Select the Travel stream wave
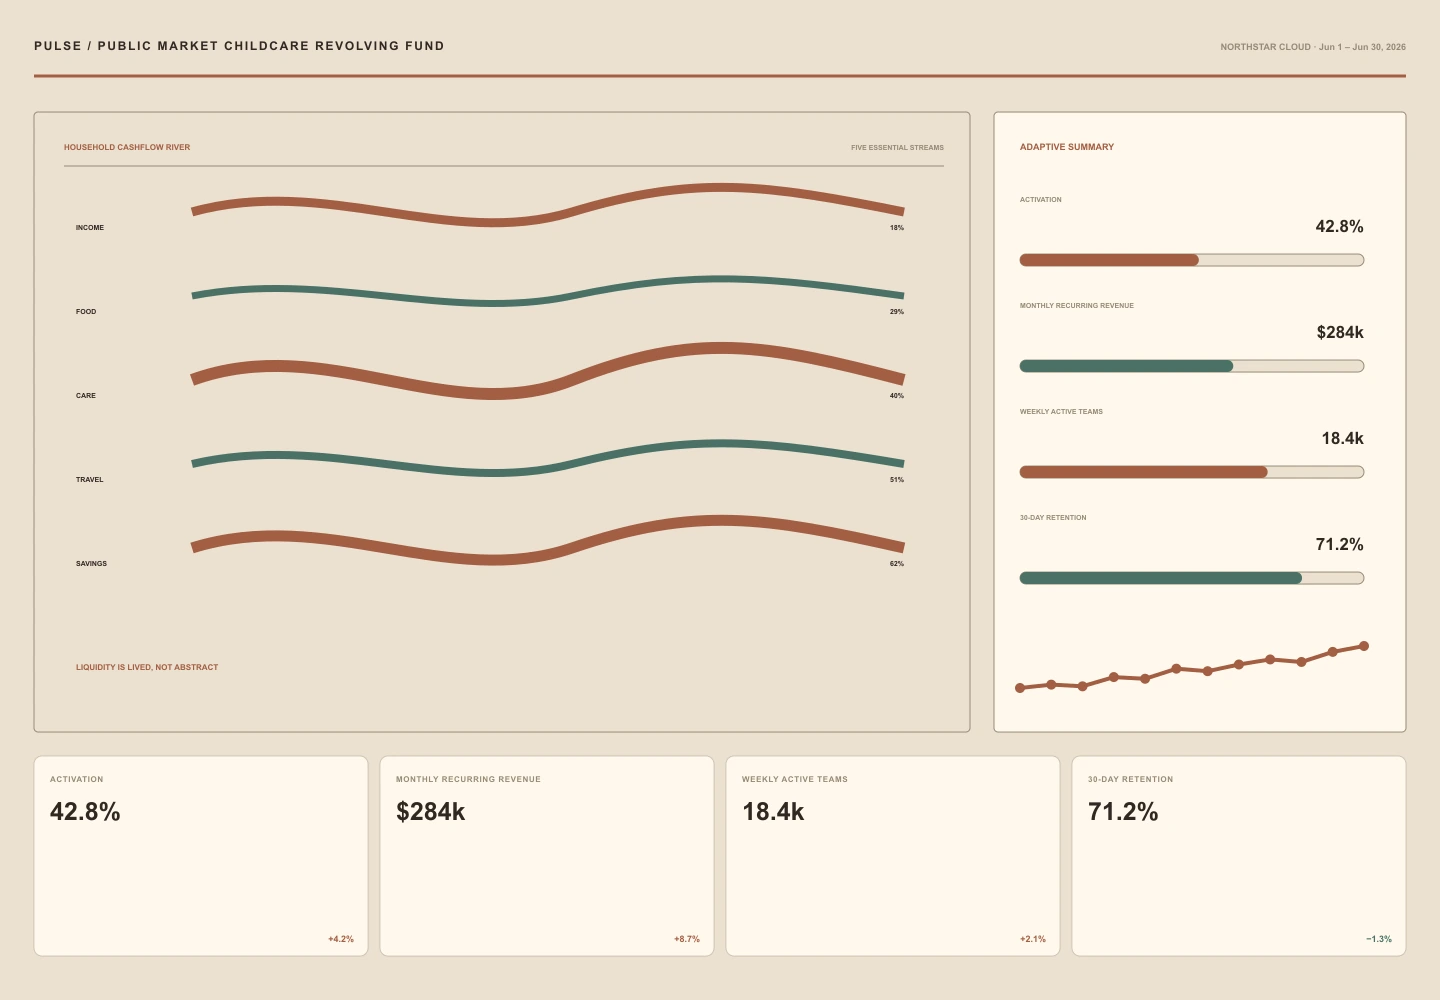This screenshot has height=1000, width=1440. pos(548,458)
